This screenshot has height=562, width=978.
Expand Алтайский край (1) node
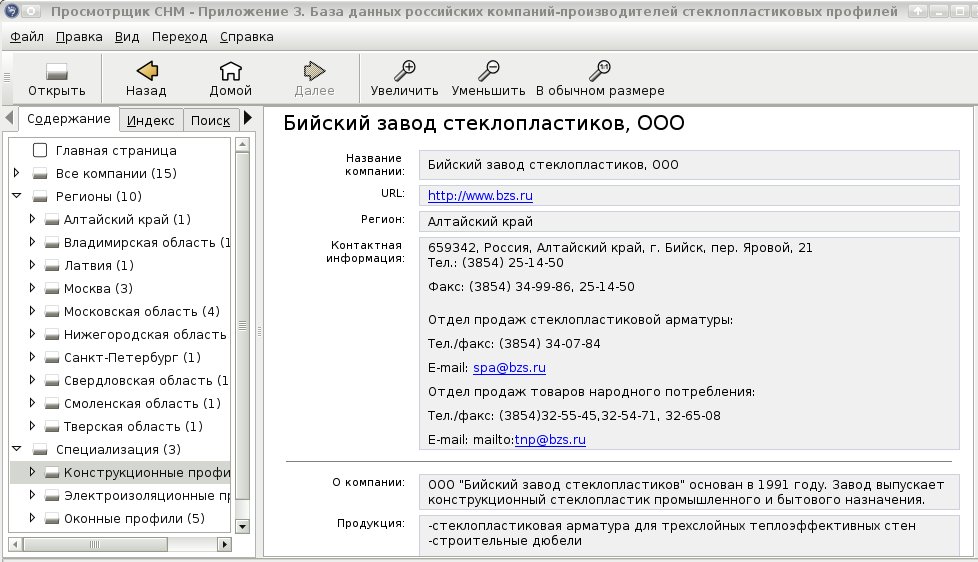click(32, 219)
